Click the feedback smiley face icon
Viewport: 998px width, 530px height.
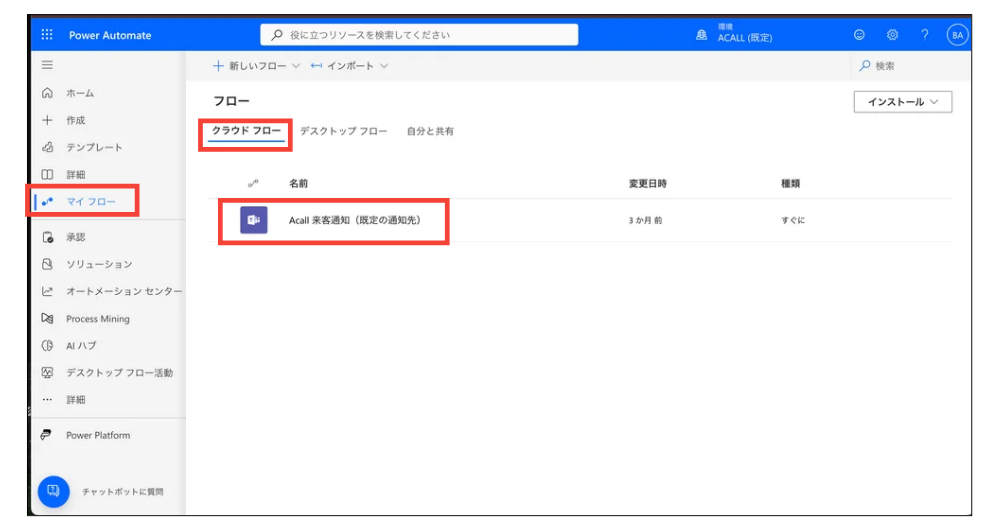(859, 35)
